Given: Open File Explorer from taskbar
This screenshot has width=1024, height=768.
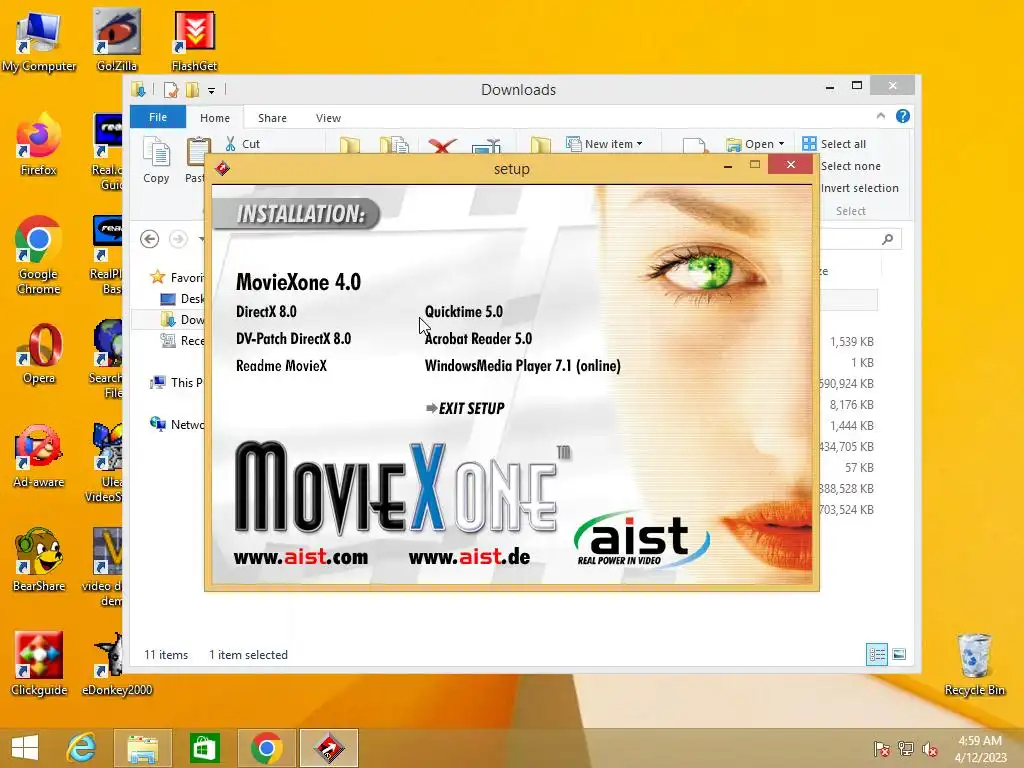Looking at the screenshot, I should (142, 748).
